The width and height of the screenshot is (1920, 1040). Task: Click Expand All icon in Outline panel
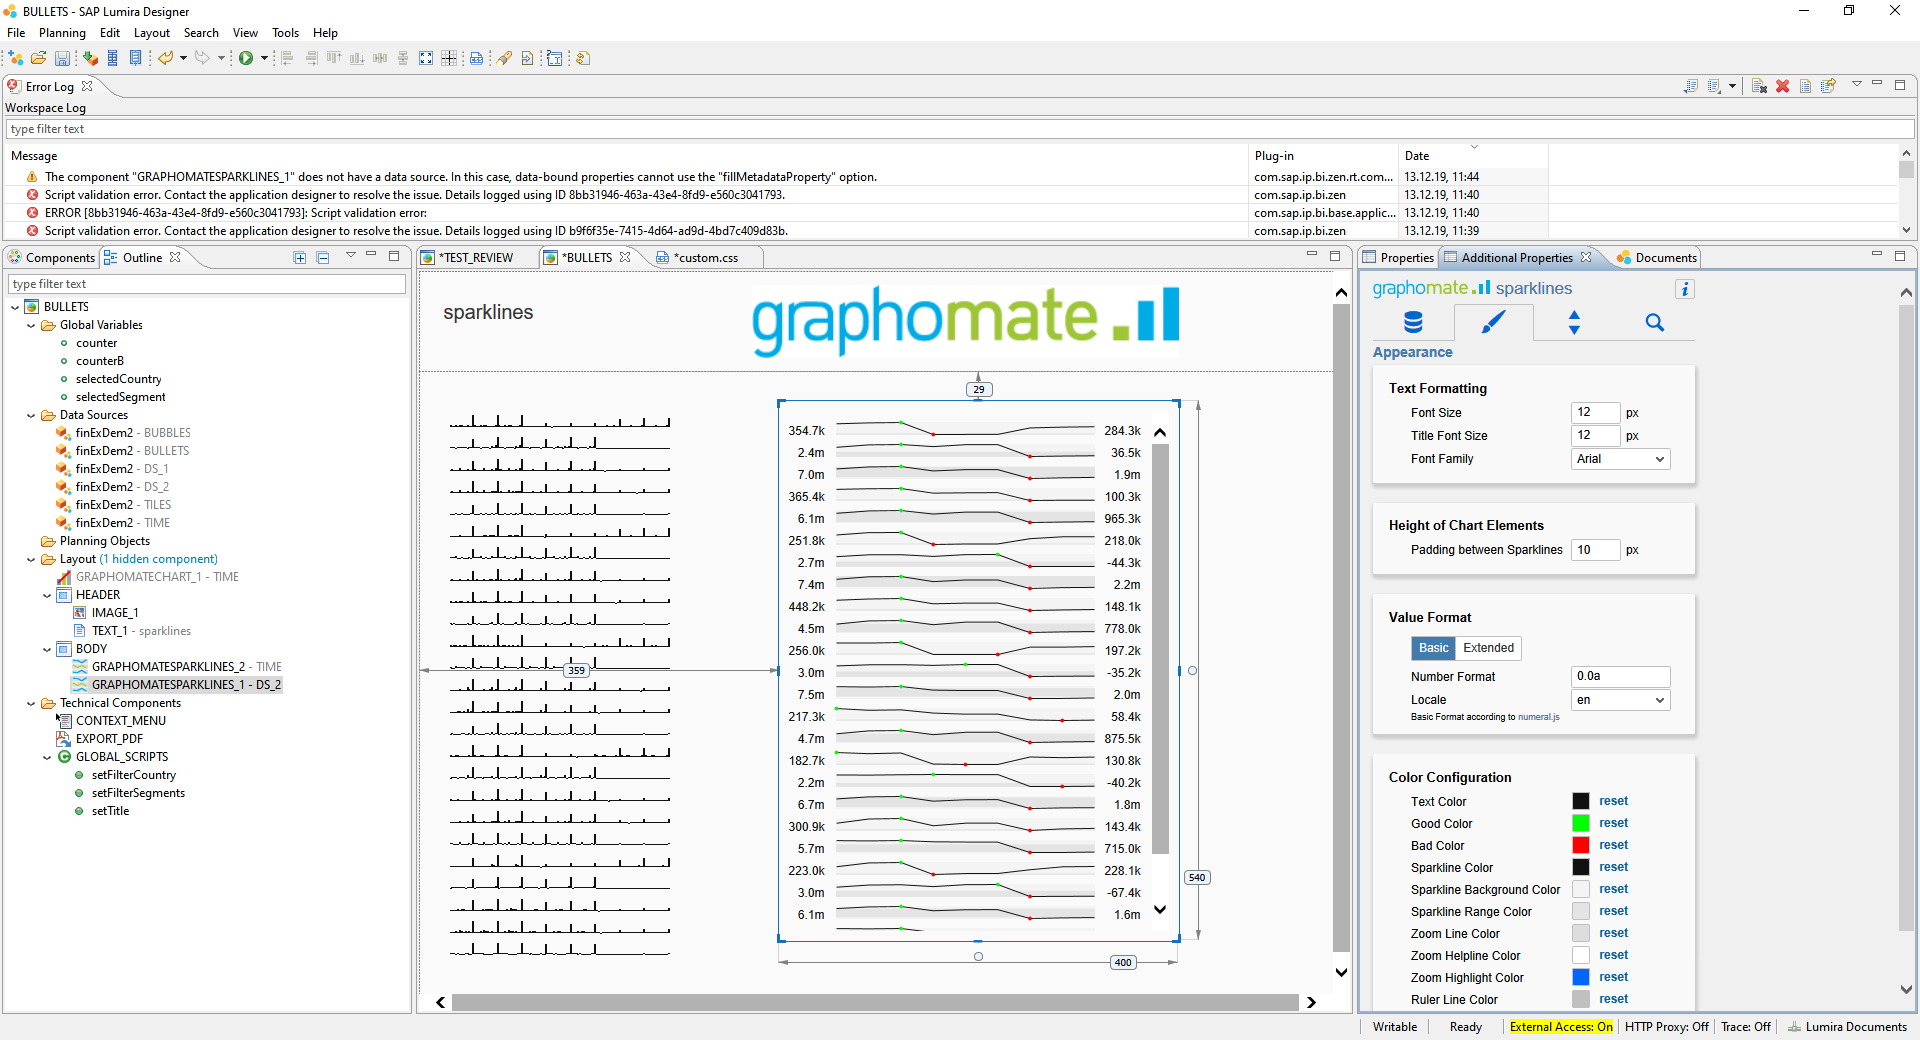pos(299,257)
